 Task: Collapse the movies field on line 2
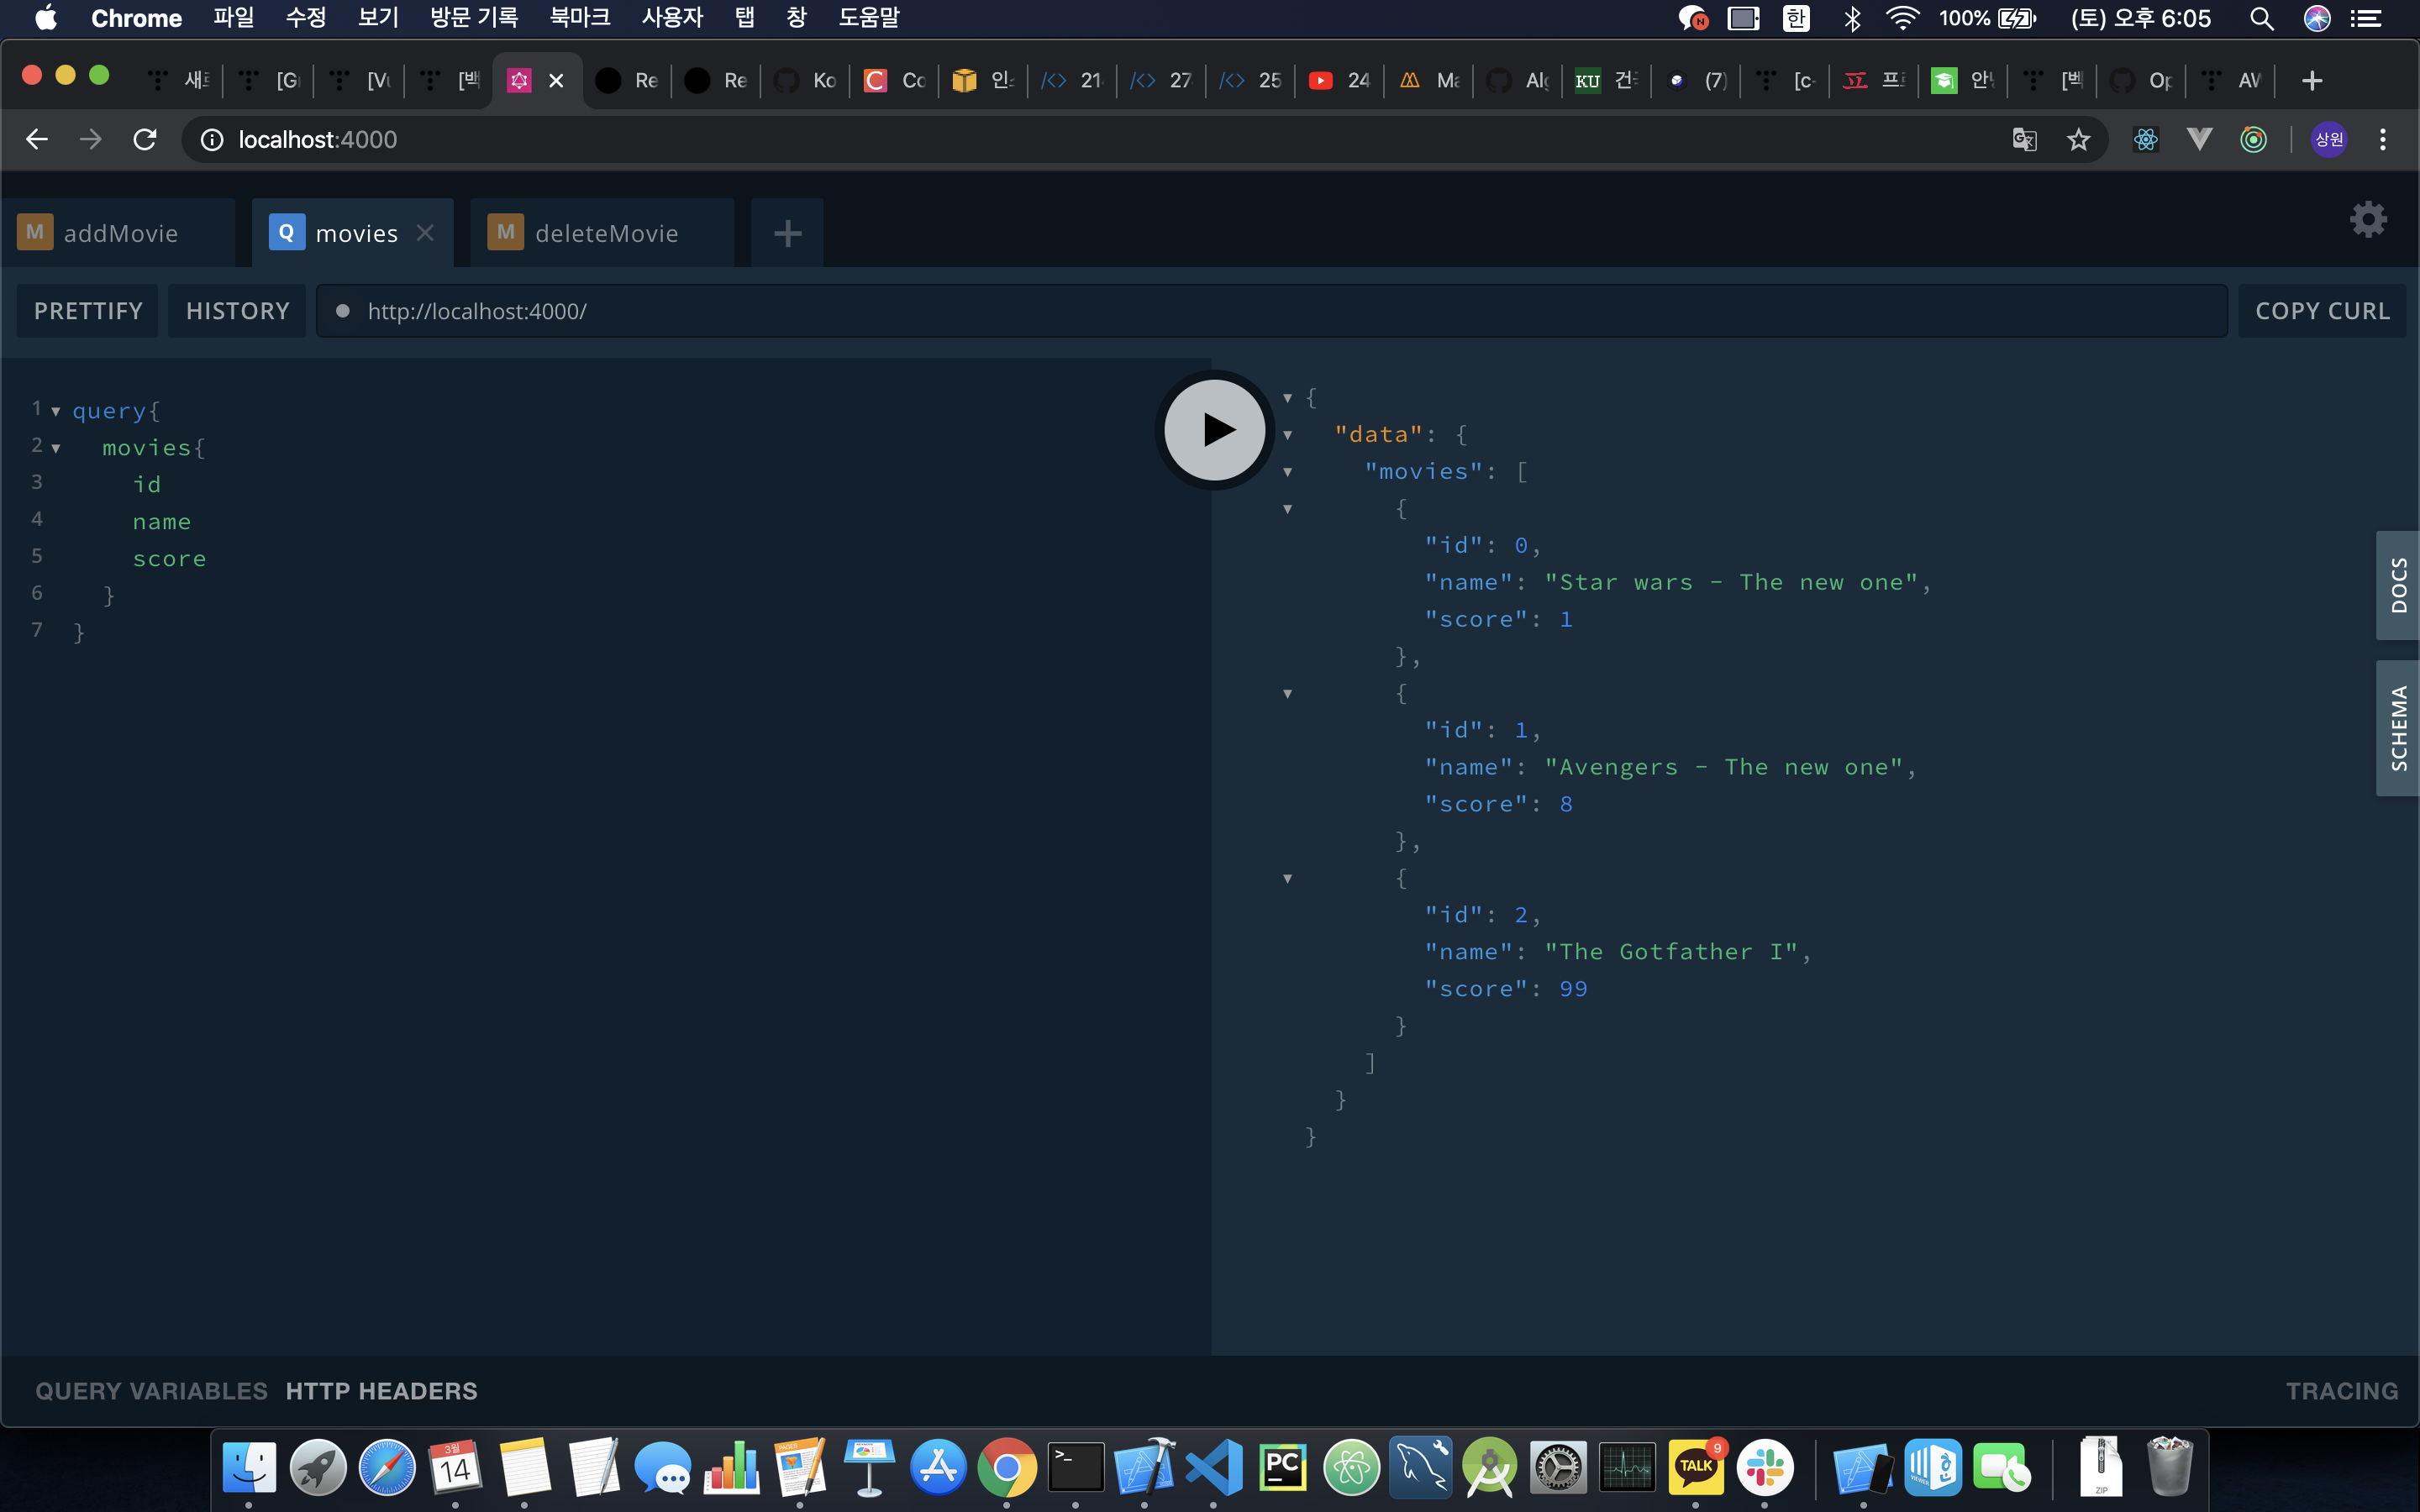click(x=56, y=448)
